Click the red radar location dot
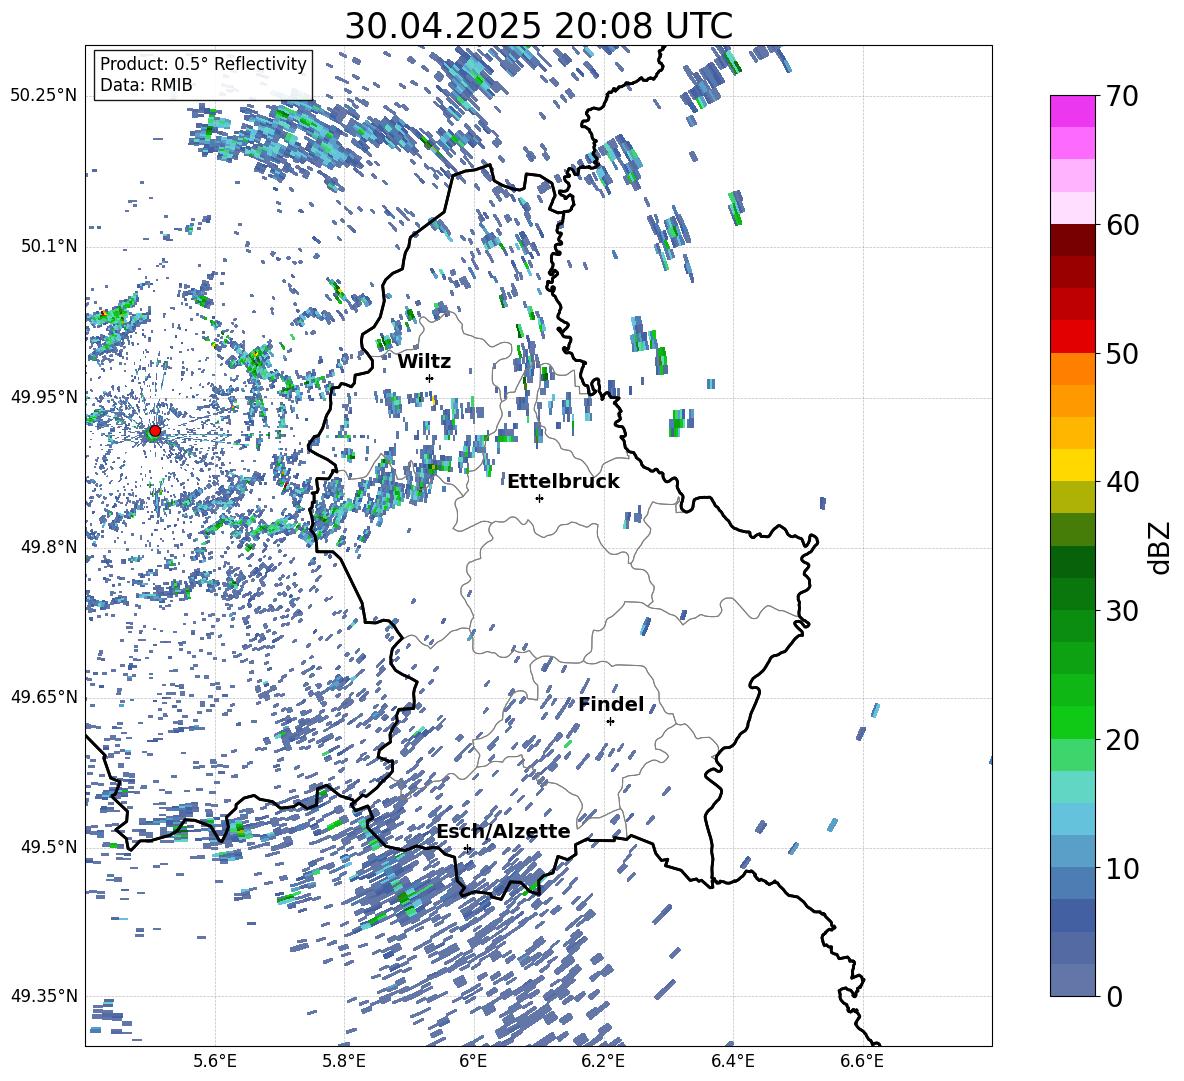This screenshot has height=1081, width=1184. click(155, 431)
